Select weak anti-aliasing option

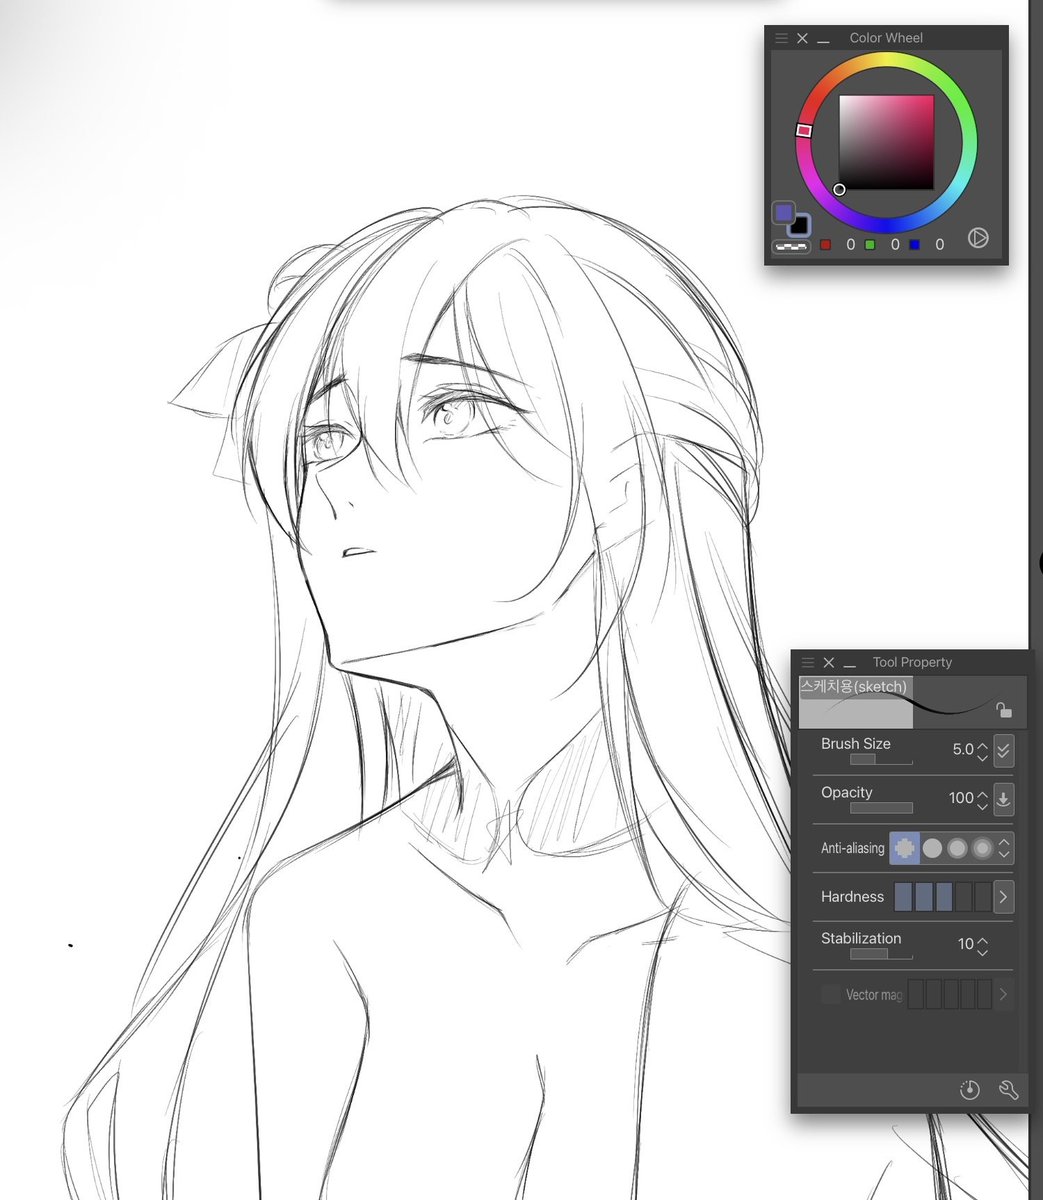(x=932, y=848)
